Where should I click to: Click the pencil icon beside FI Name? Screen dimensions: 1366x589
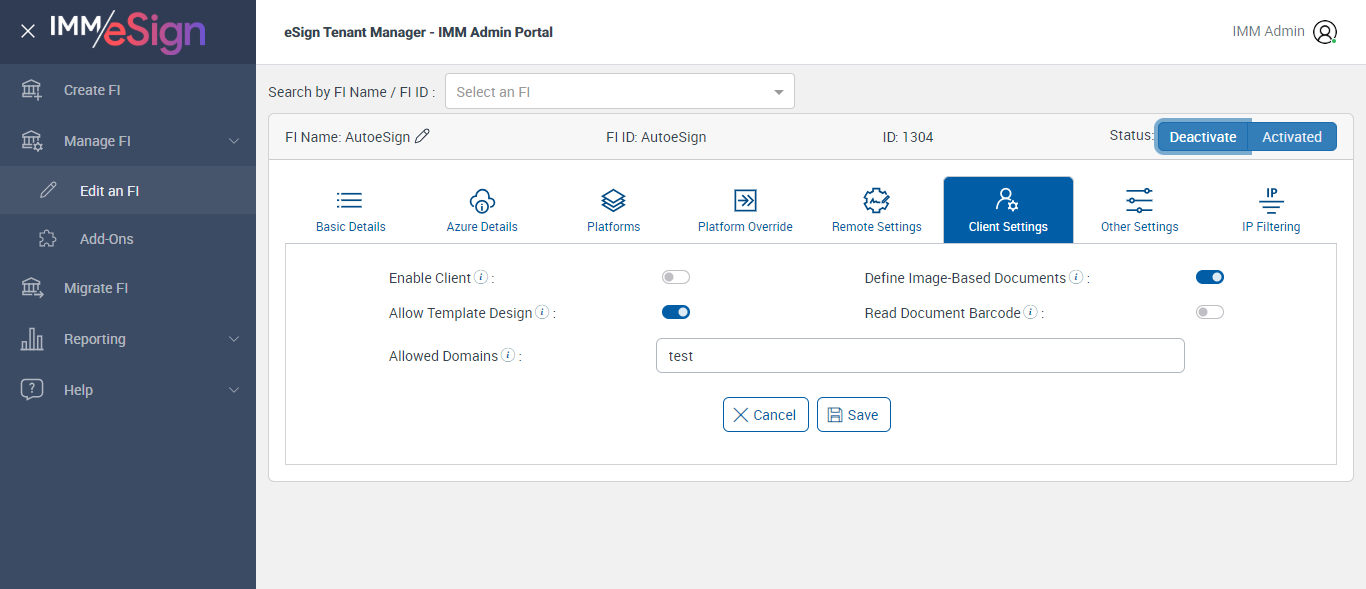point(422,137)
